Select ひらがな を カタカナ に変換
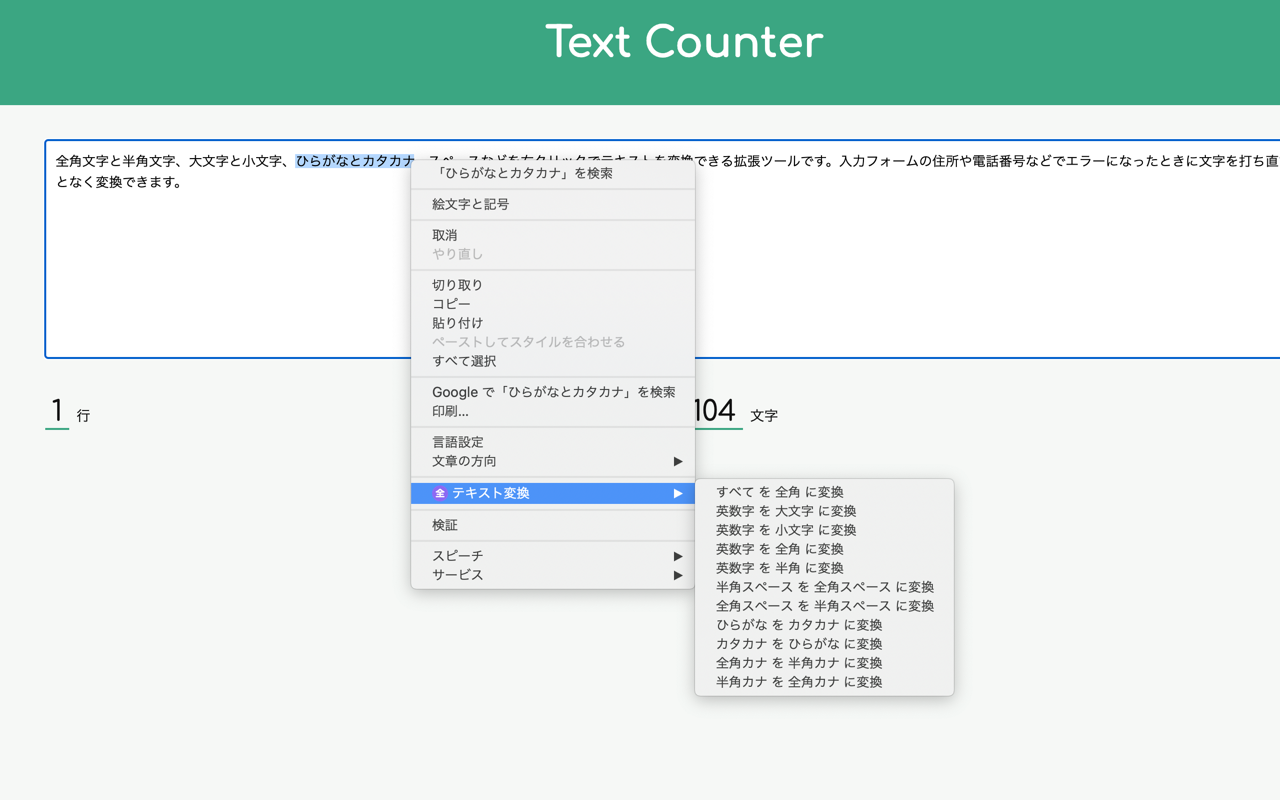 click(824, 625)
